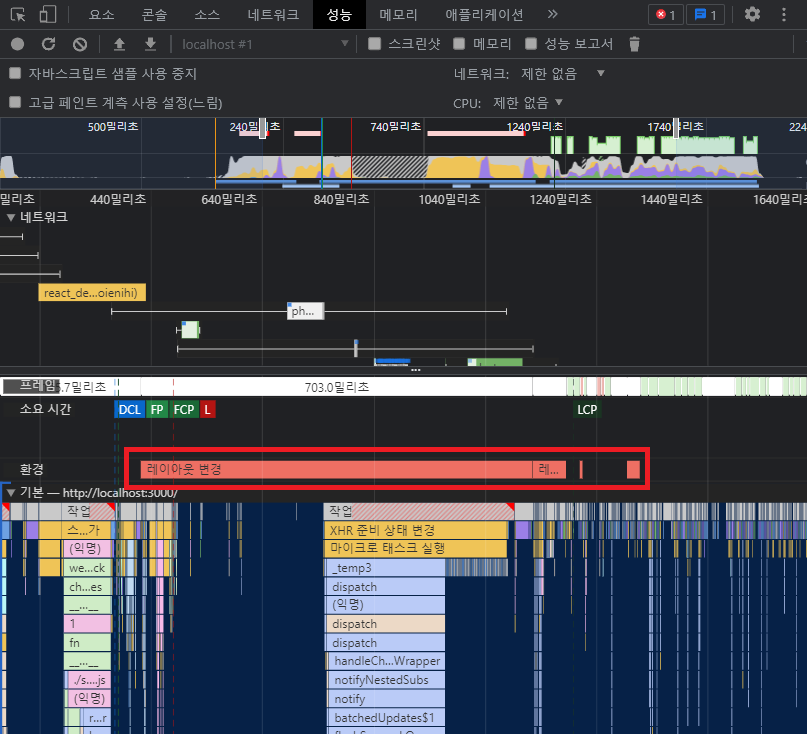Screen dimensions: 807x734
Task: Switch to the 요소 tab
Action: point(101,14)
